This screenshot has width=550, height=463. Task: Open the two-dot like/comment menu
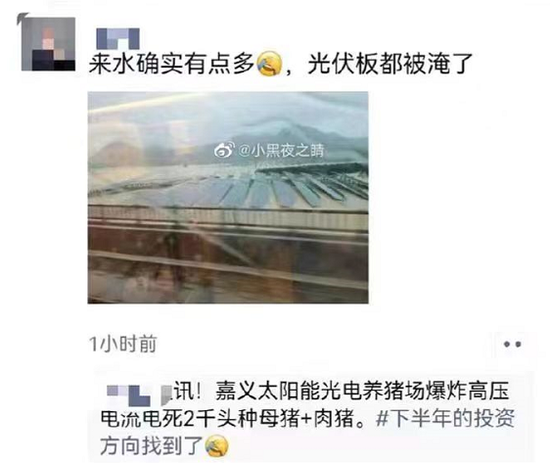(512, 344)
